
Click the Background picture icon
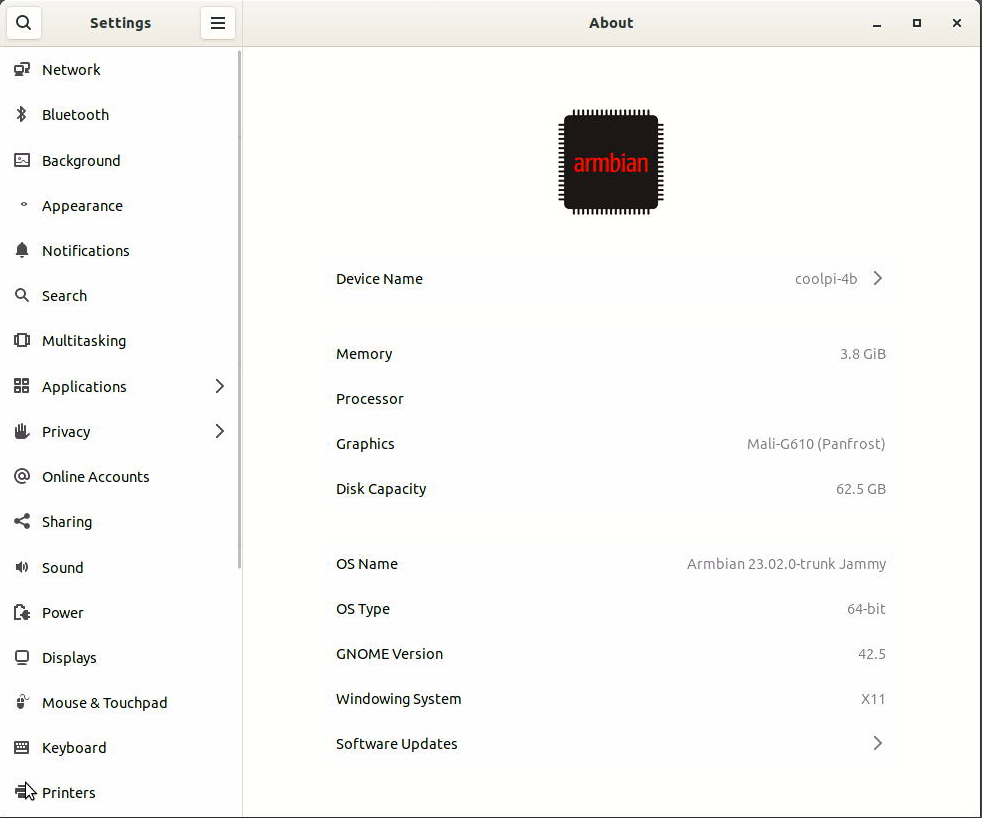pyautogui.click(x=22, y=160)
